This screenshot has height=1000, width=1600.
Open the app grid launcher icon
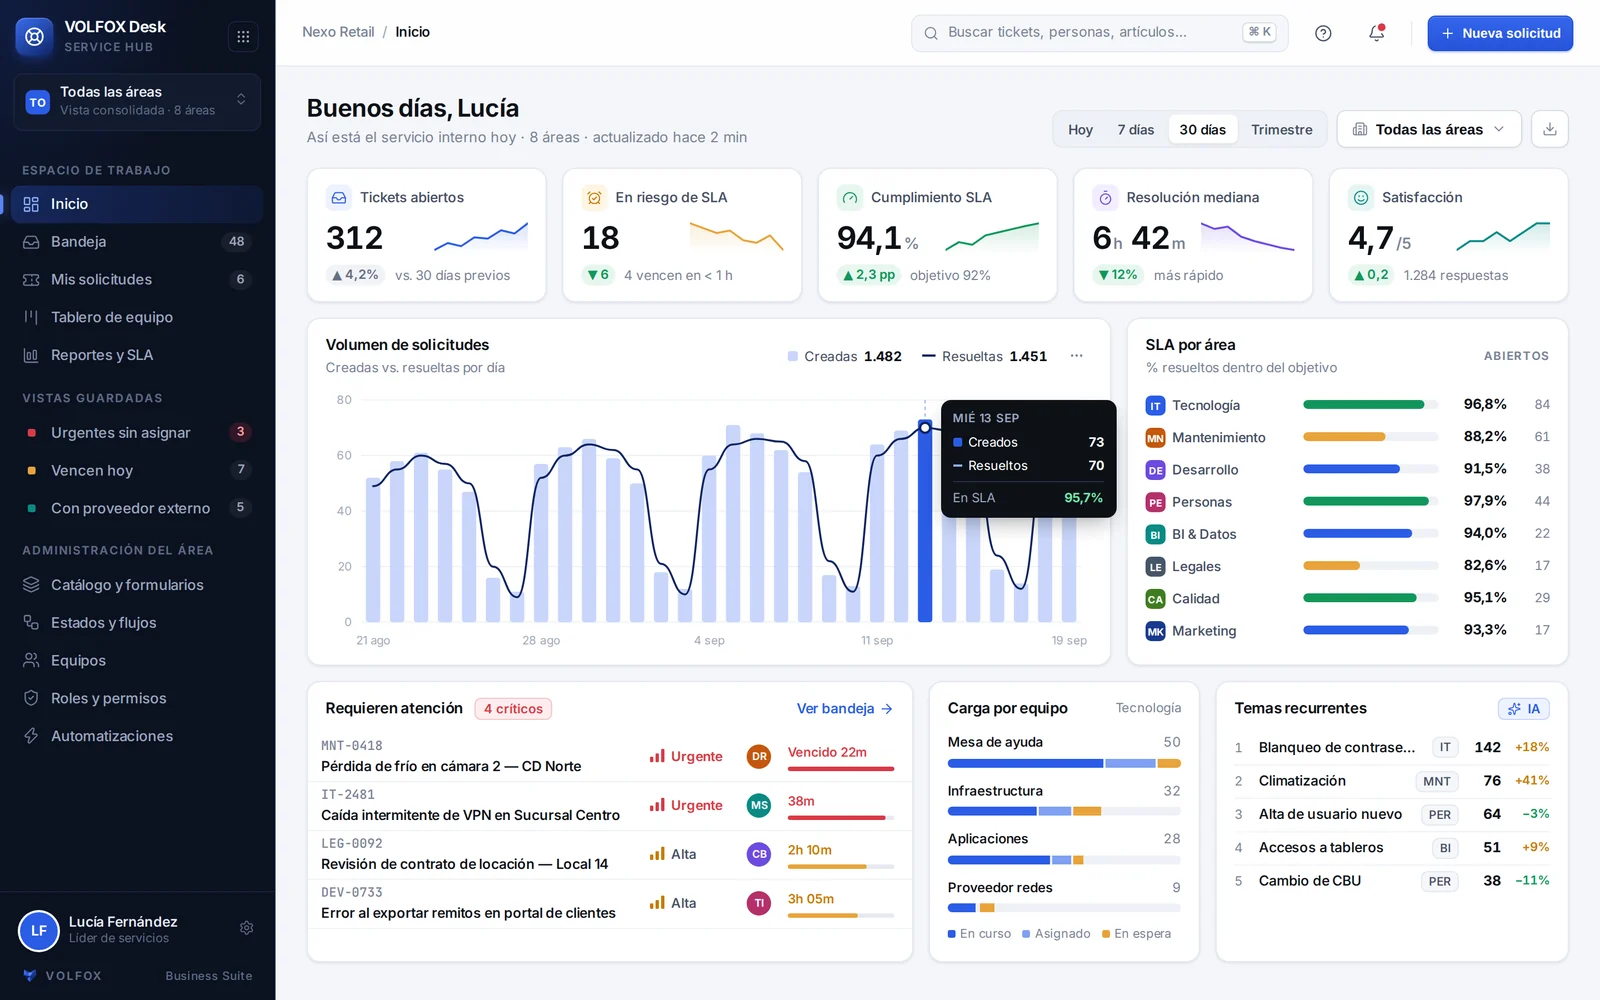coord(243,36)
